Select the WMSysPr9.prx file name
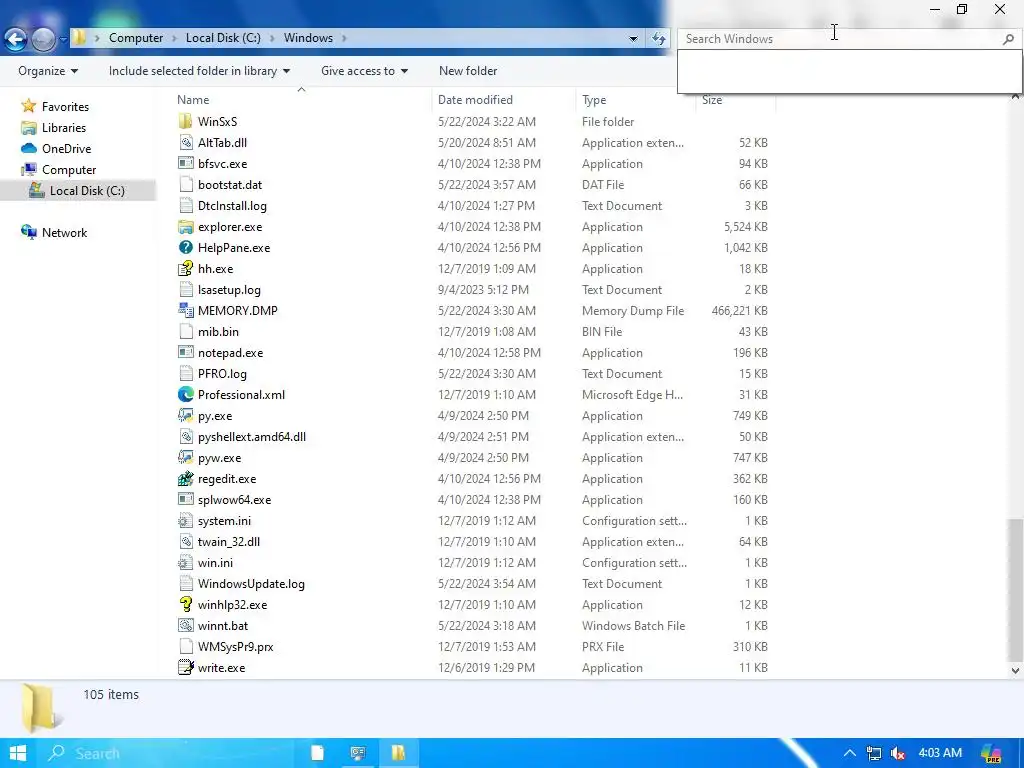This screenshot has height=768, width=1024. point(235,647)
